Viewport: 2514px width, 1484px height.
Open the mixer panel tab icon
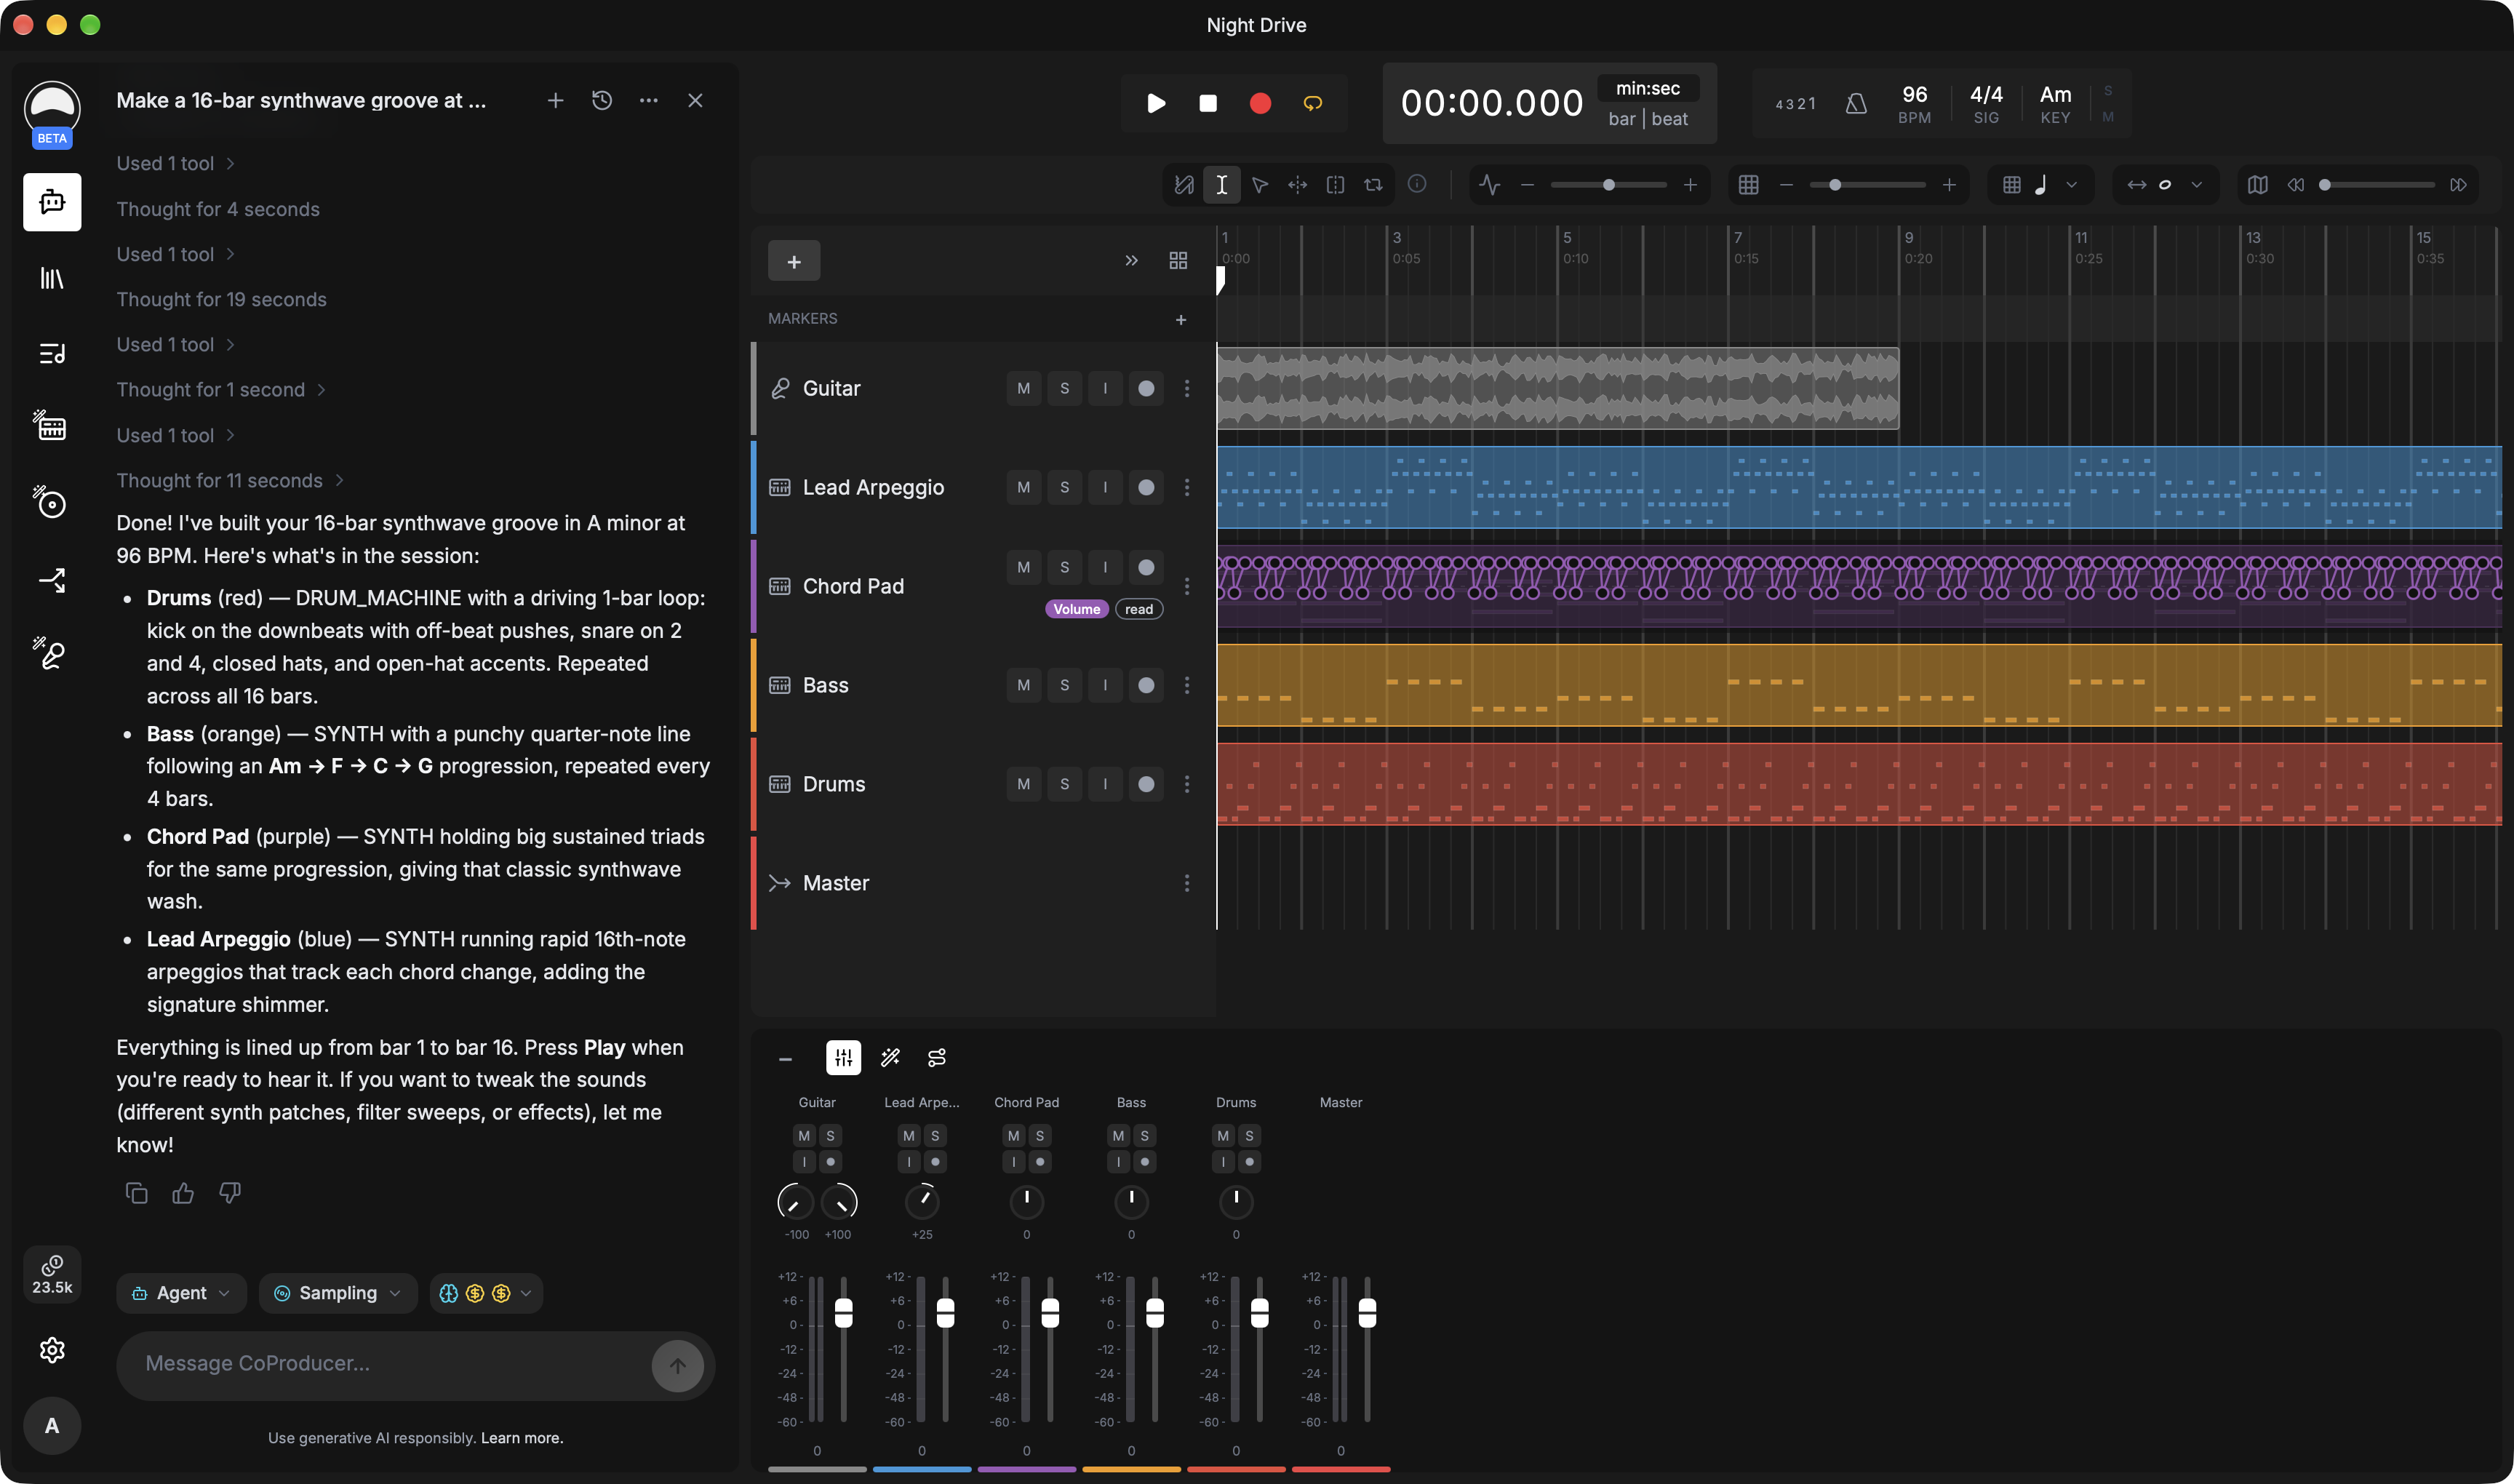pos(843,1057)
